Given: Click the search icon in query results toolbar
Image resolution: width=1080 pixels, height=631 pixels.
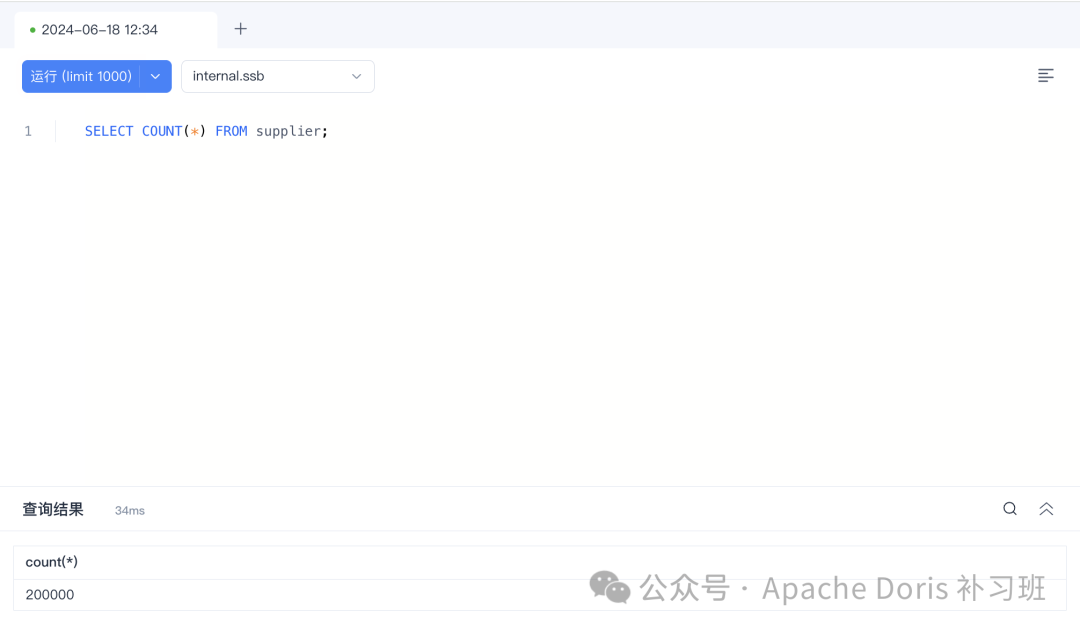Looking at the screenshot, I should point(1009,508).
